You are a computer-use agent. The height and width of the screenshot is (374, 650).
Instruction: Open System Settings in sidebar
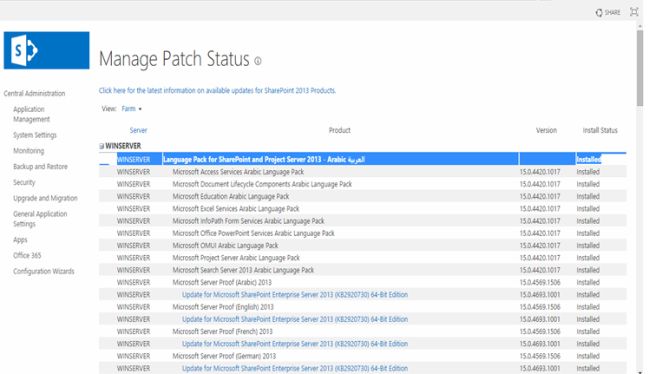(x=35, y=135)
